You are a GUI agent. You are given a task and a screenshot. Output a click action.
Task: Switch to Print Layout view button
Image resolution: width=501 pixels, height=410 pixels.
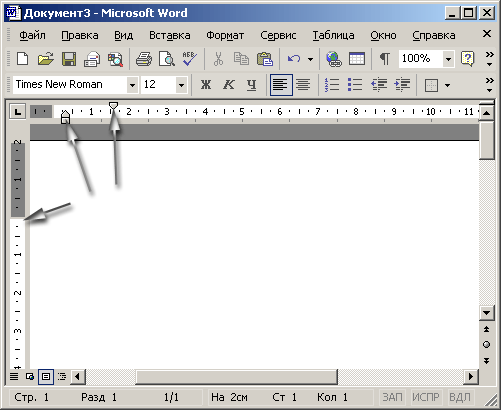(46, 377)
